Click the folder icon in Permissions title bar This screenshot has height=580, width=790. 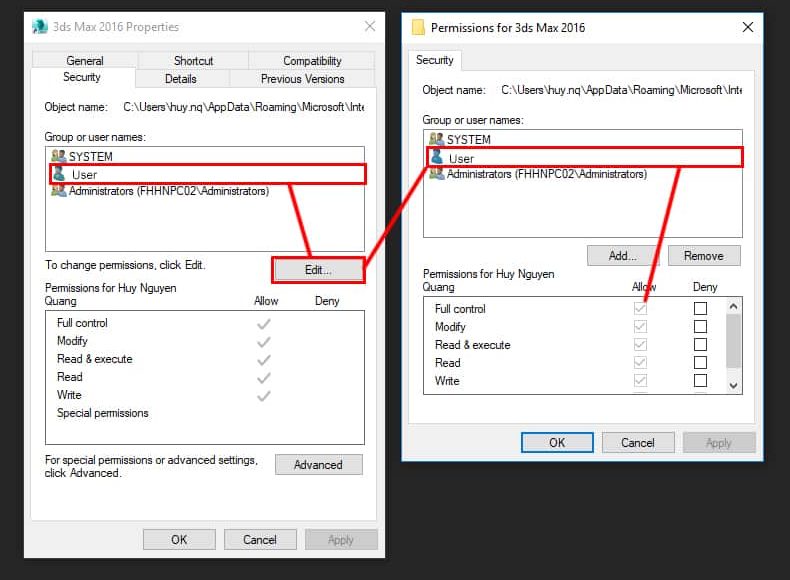click(x=418, y=27)
